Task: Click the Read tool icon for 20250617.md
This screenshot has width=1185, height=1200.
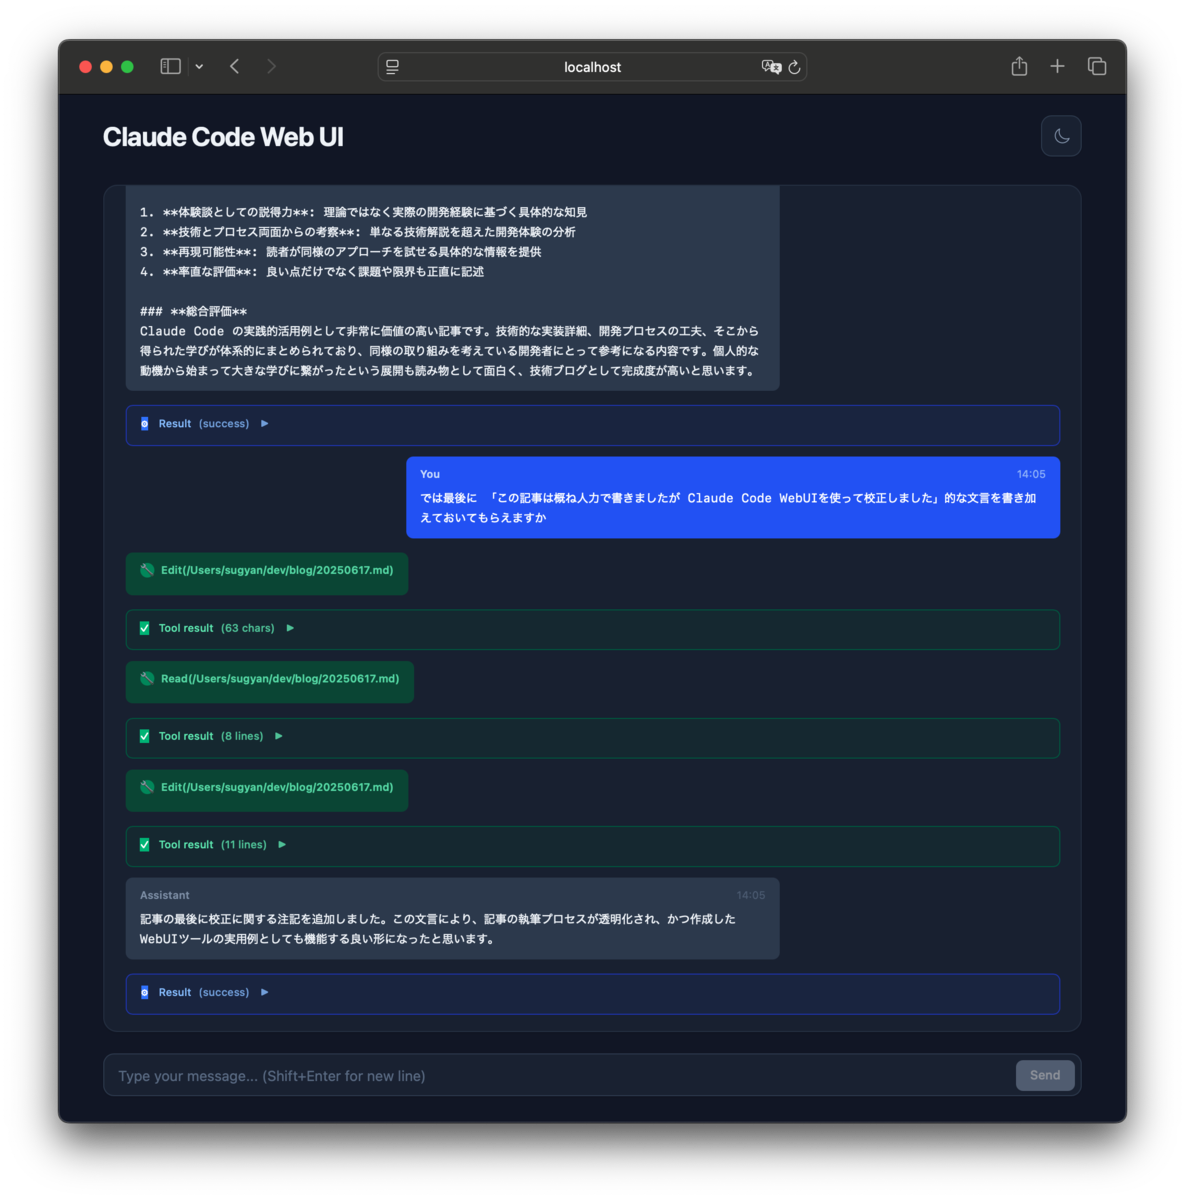Action: click(147, 678)
